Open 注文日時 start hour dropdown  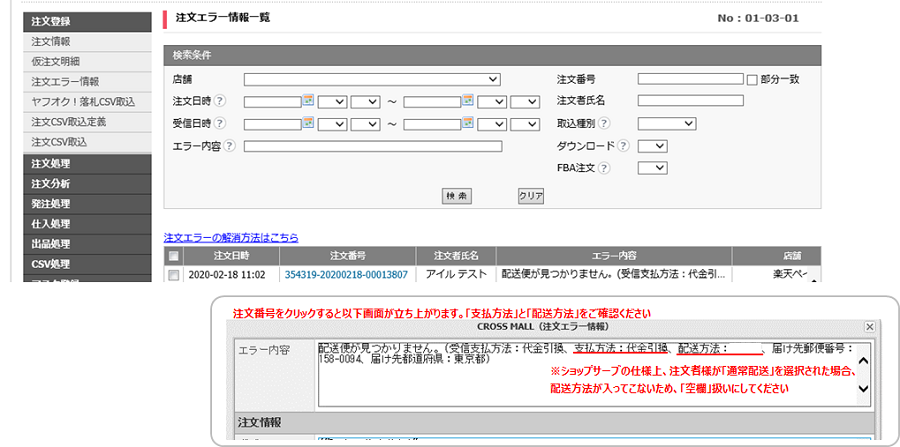coord(332,102)
